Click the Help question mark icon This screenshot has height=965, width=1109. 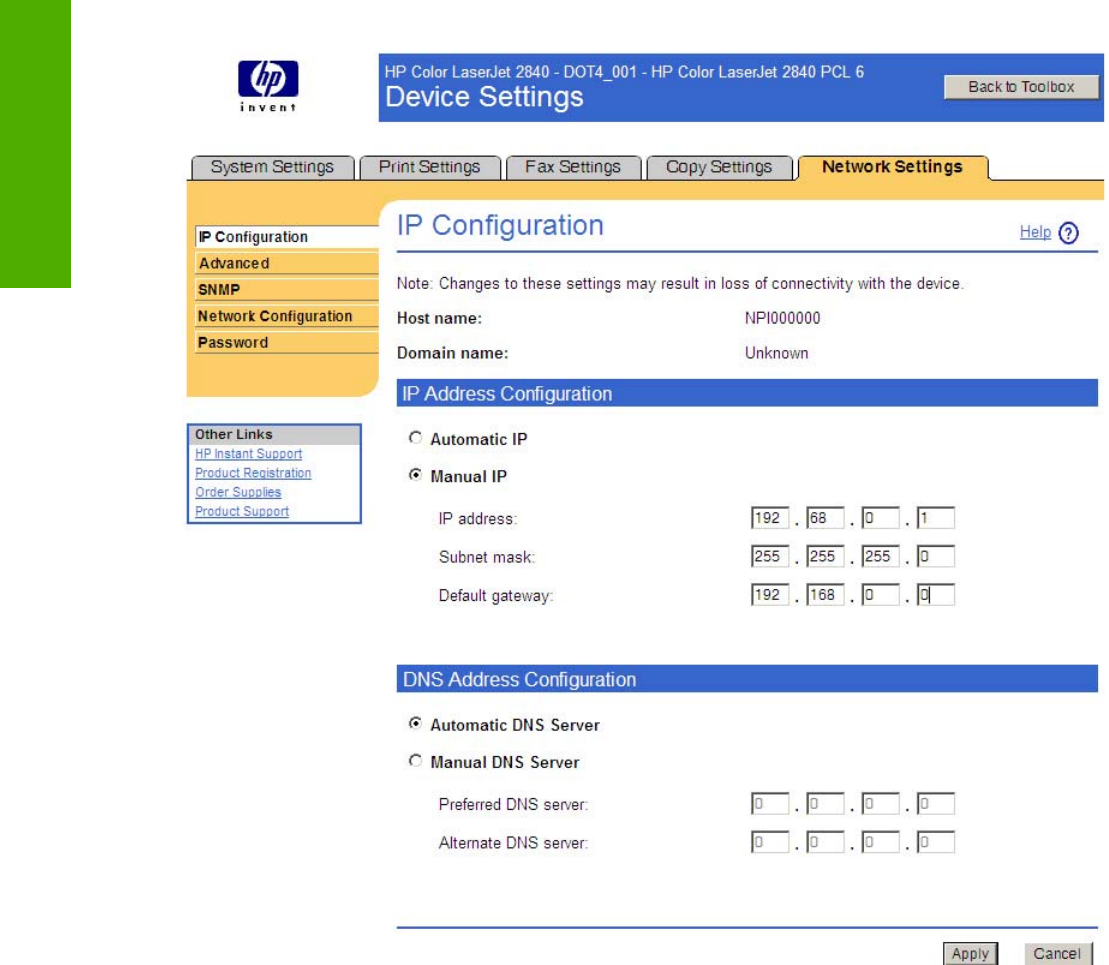[x=1069, y=233]
